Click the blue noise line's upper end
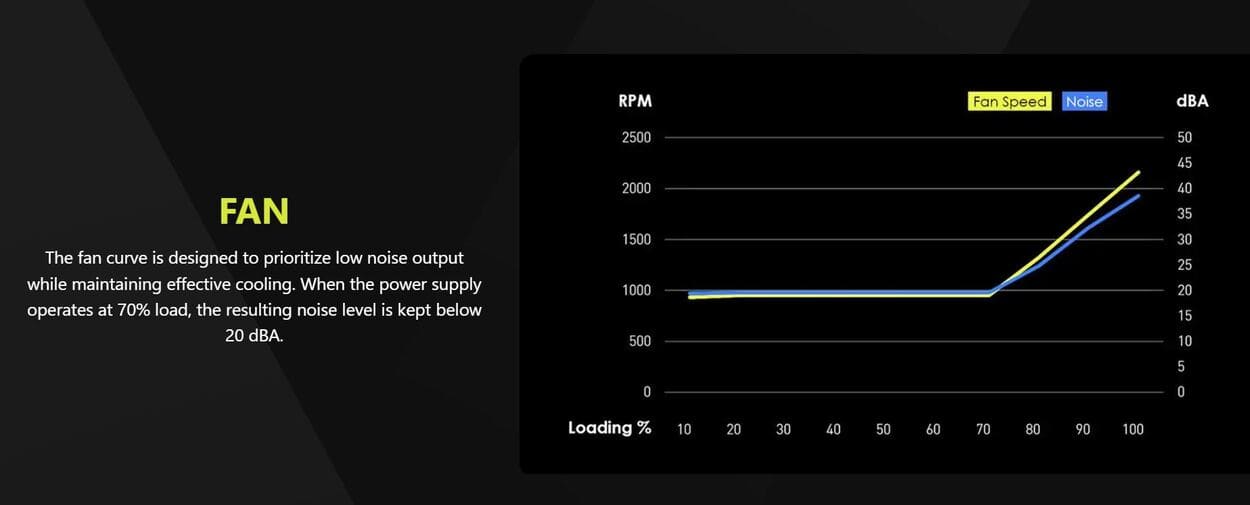 tap(1138, 196)
